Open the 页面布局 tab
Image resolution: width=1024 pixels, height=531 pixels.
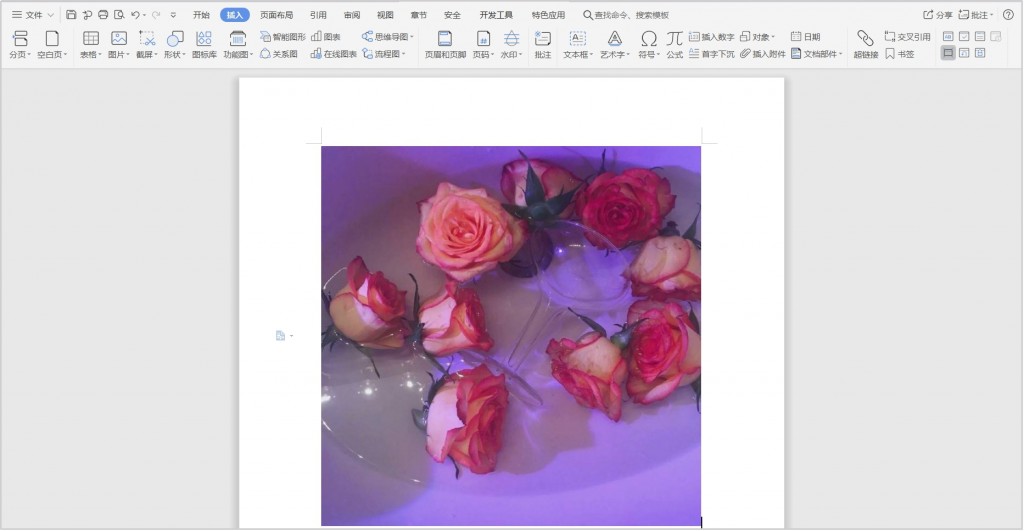point(276,14)
